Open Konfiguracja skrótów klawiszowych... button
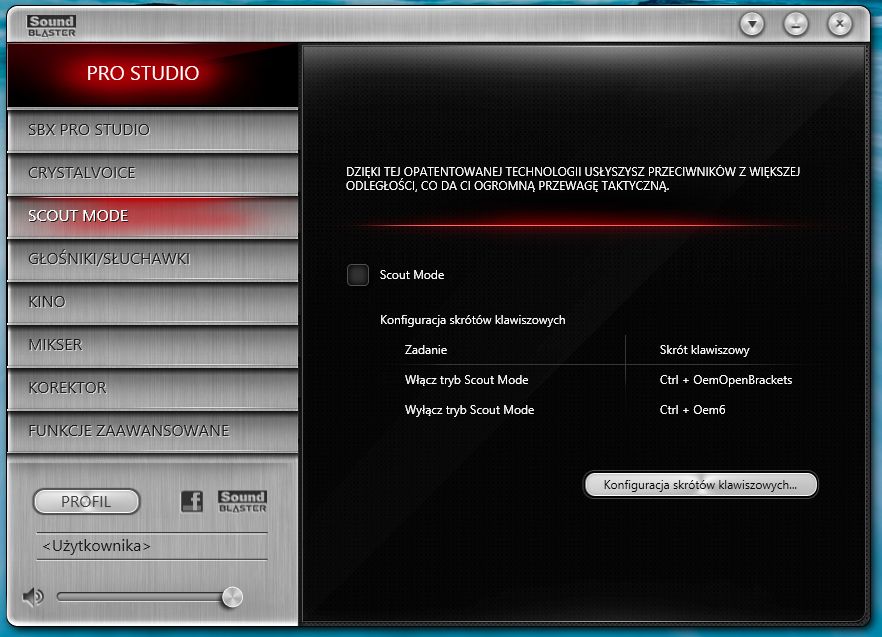Viewport: 882px width, 637px height. [x=700, y=485]
